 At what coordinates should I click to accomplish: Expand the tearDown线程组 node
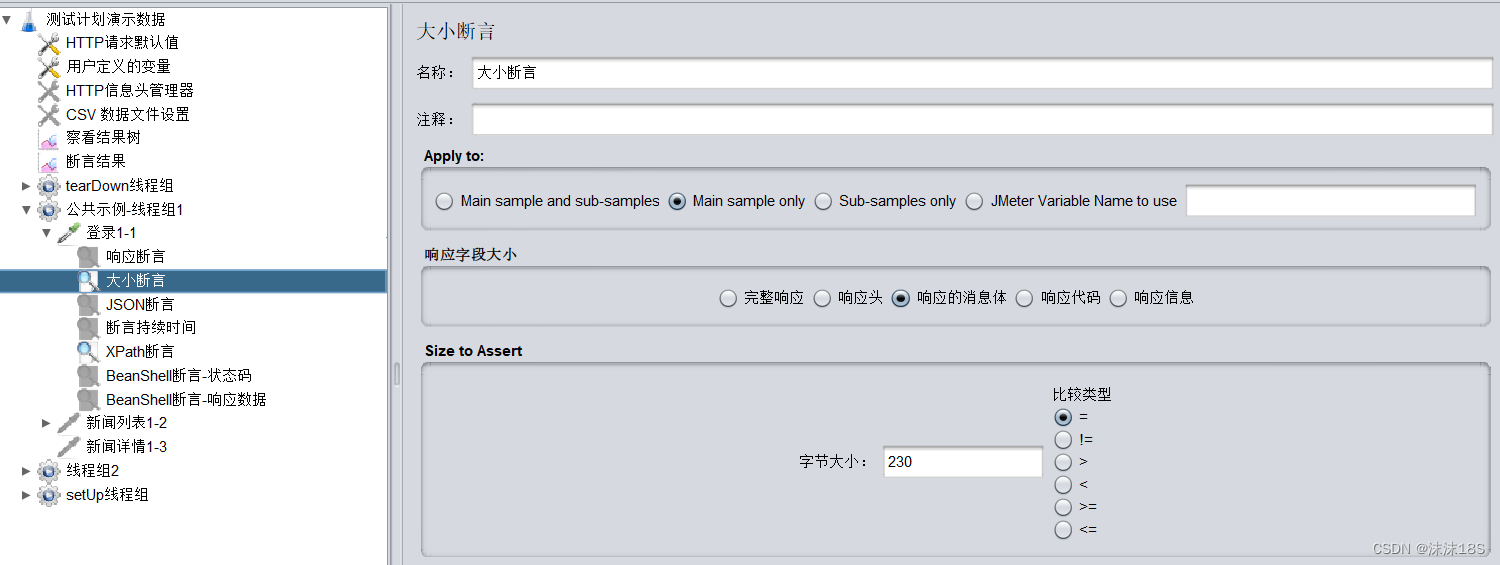pyautogui.click(x=26, y=186)
